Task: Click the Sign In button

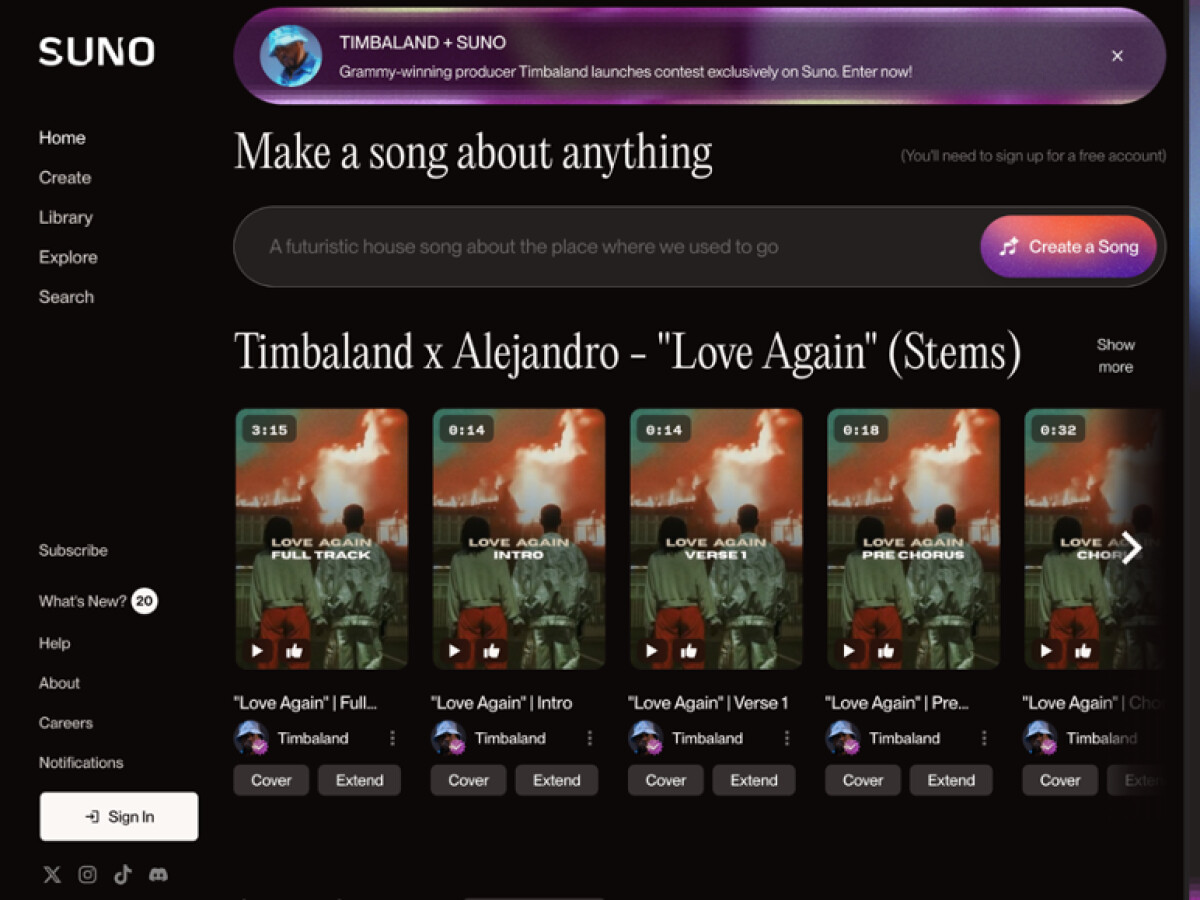Action: [119, 817]
